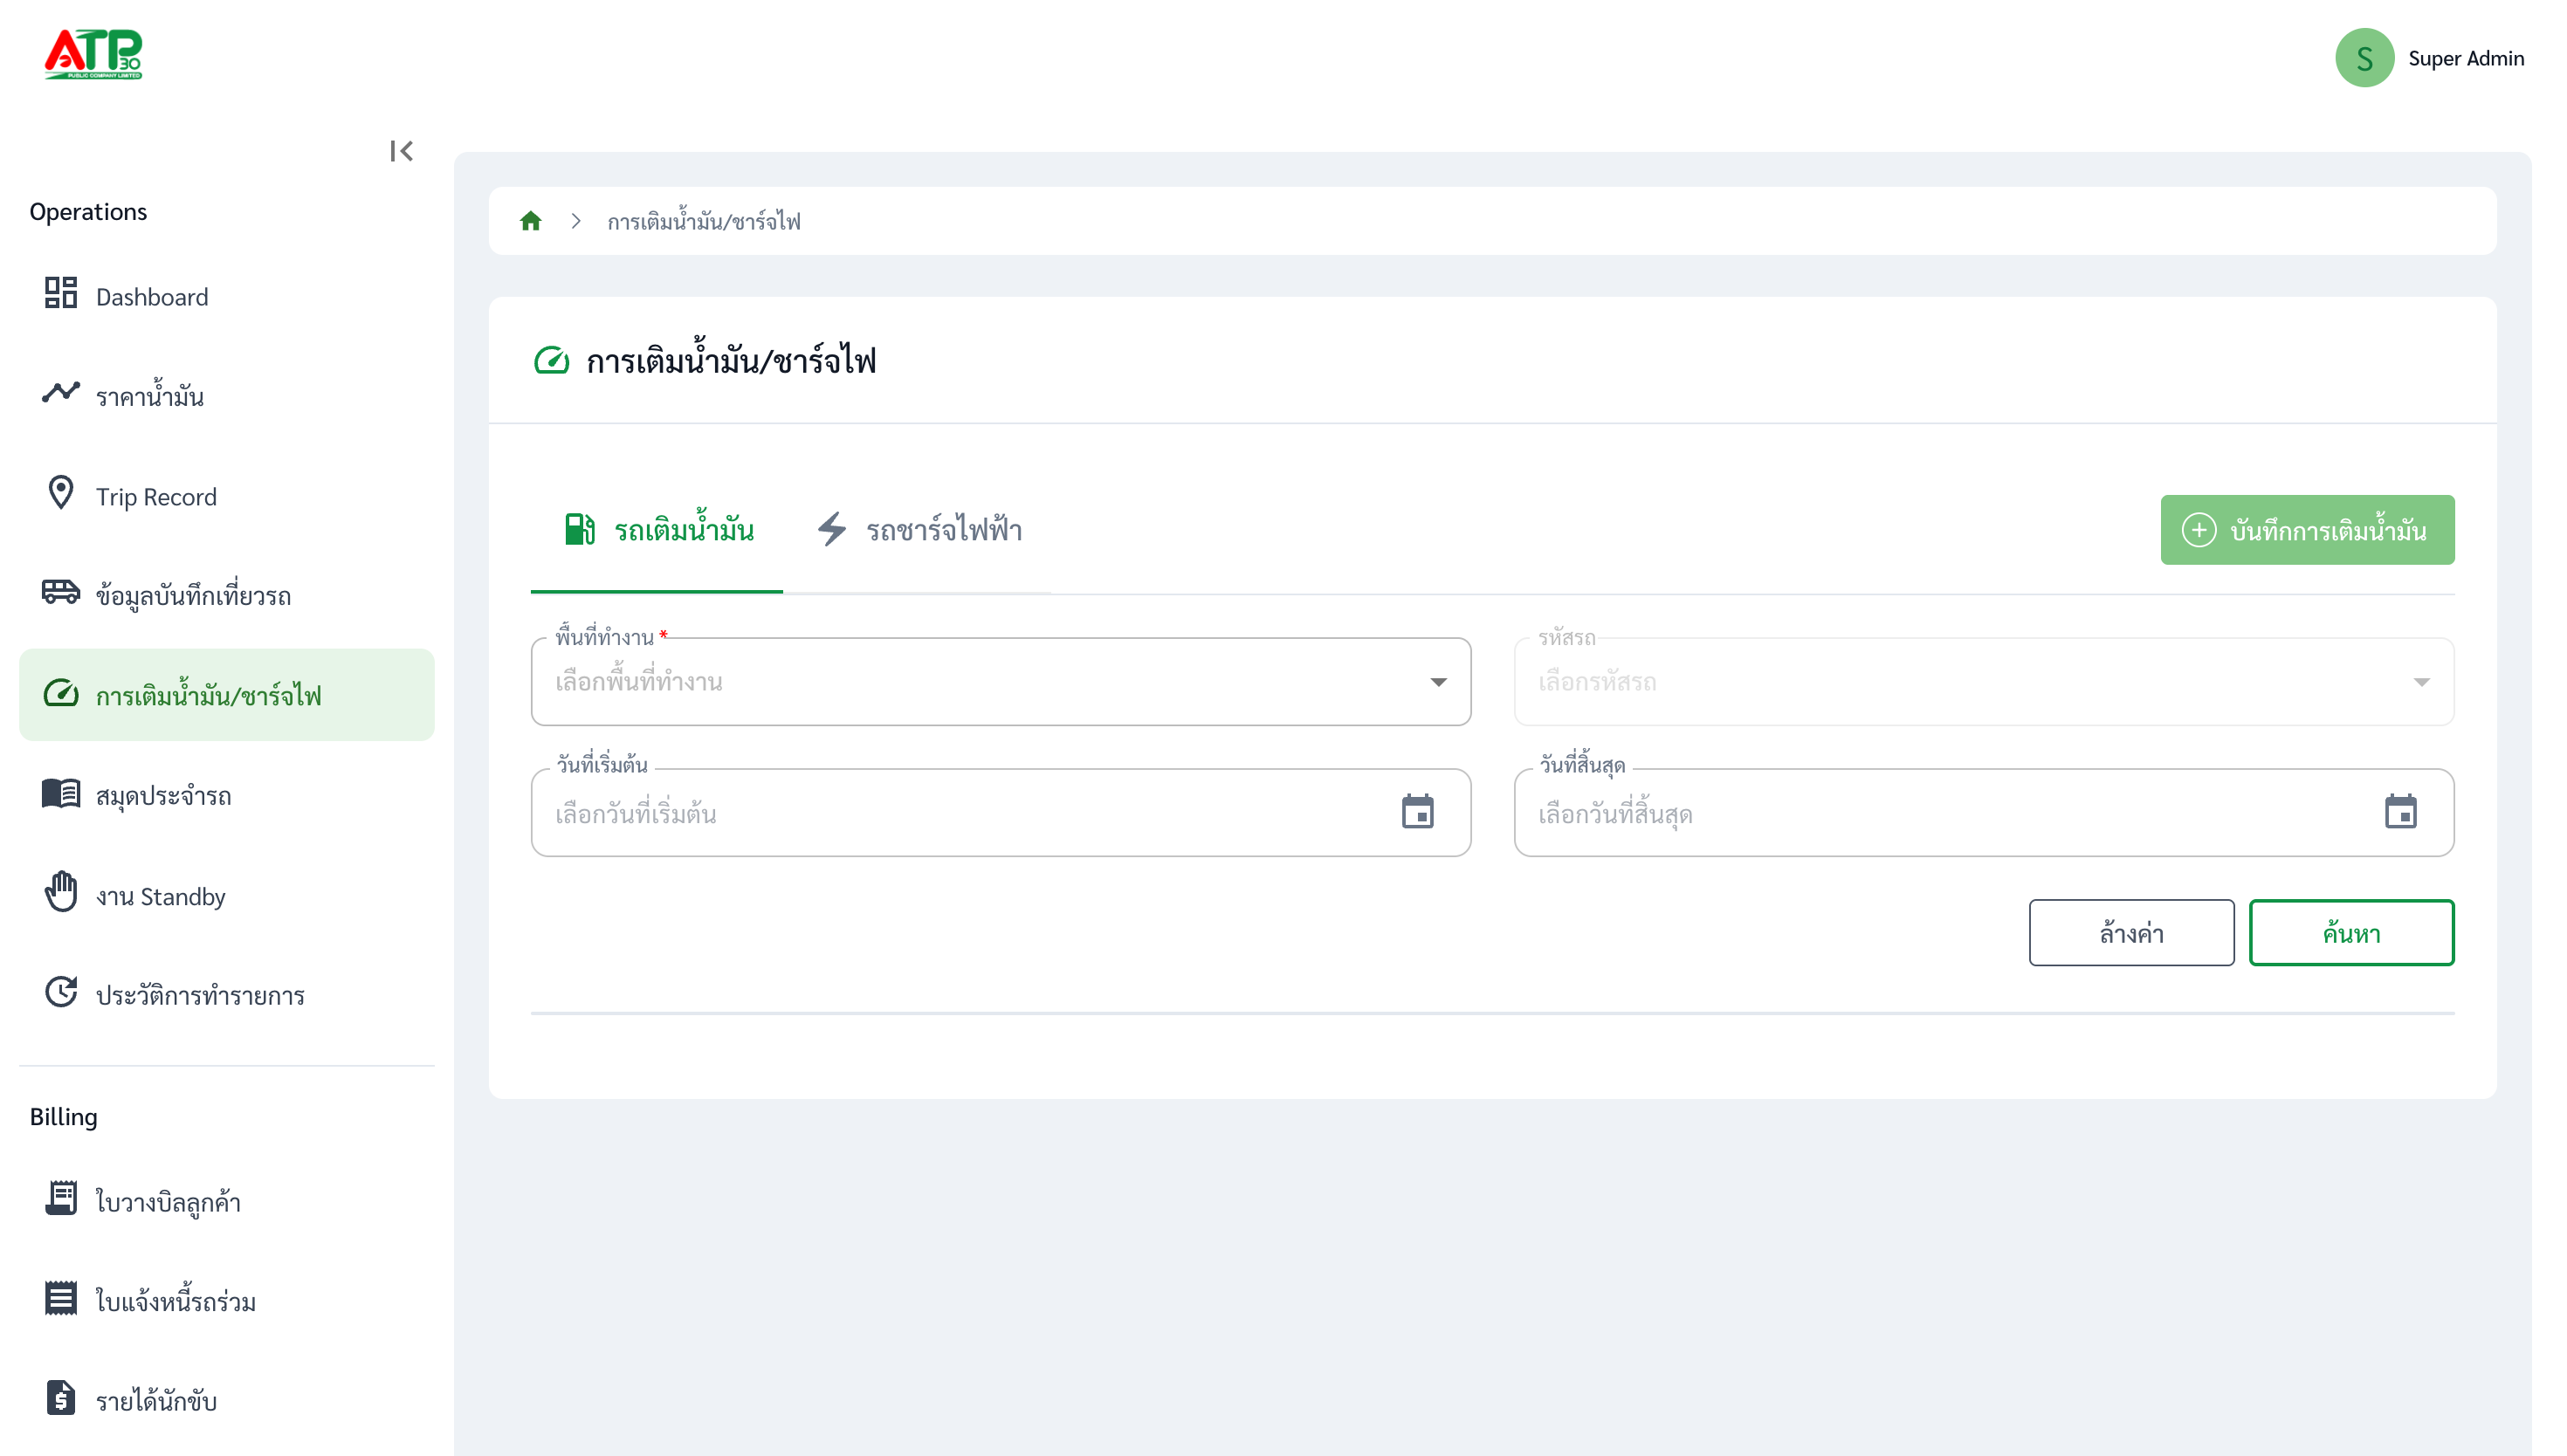Click the receipt icon for ใบวางบิลลูกค้า
This screenshot has width=2567, height=1456.
coord(61,1198)
